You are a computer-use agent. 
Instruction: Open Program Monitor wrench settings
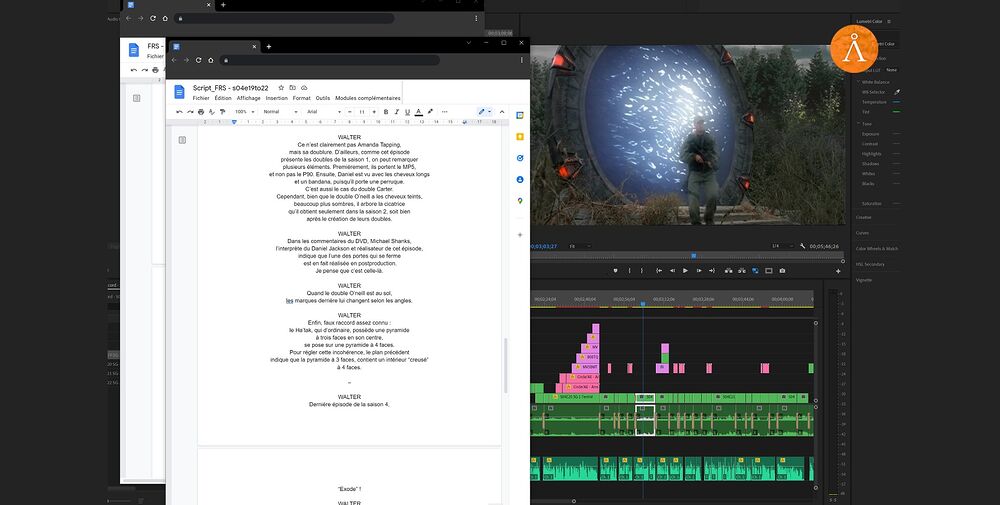tap(802, 245)
